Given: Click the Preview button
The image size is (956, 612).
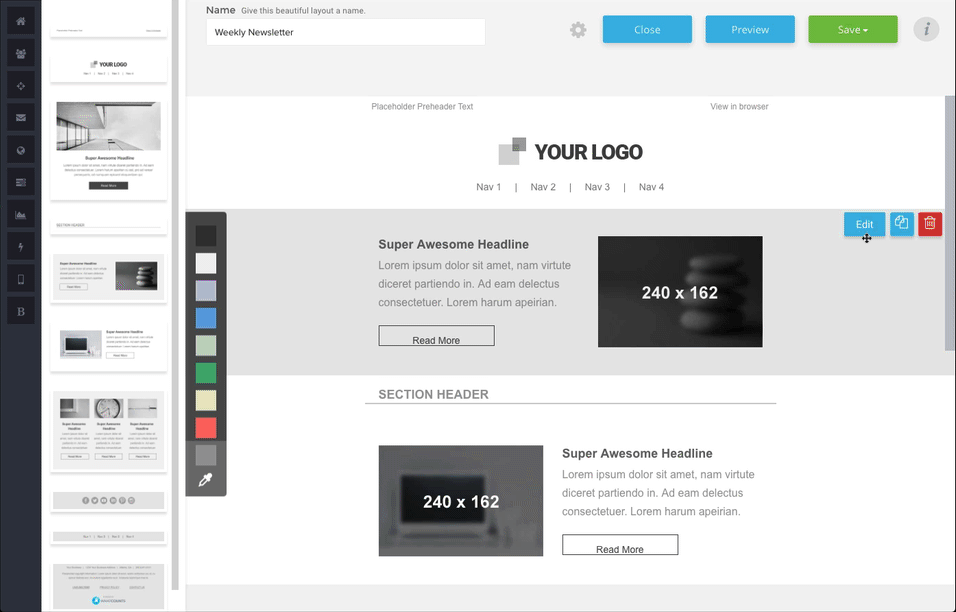Looking at the screenshot, I should (750, 30).
